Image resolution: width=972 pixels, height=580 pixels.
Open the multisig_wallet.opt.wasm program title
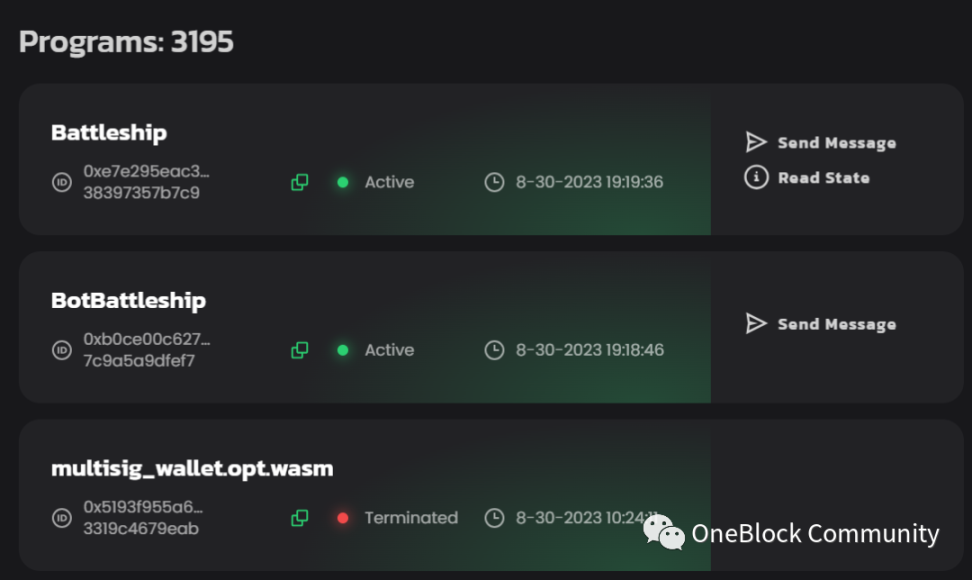click(x=192, y=468)
